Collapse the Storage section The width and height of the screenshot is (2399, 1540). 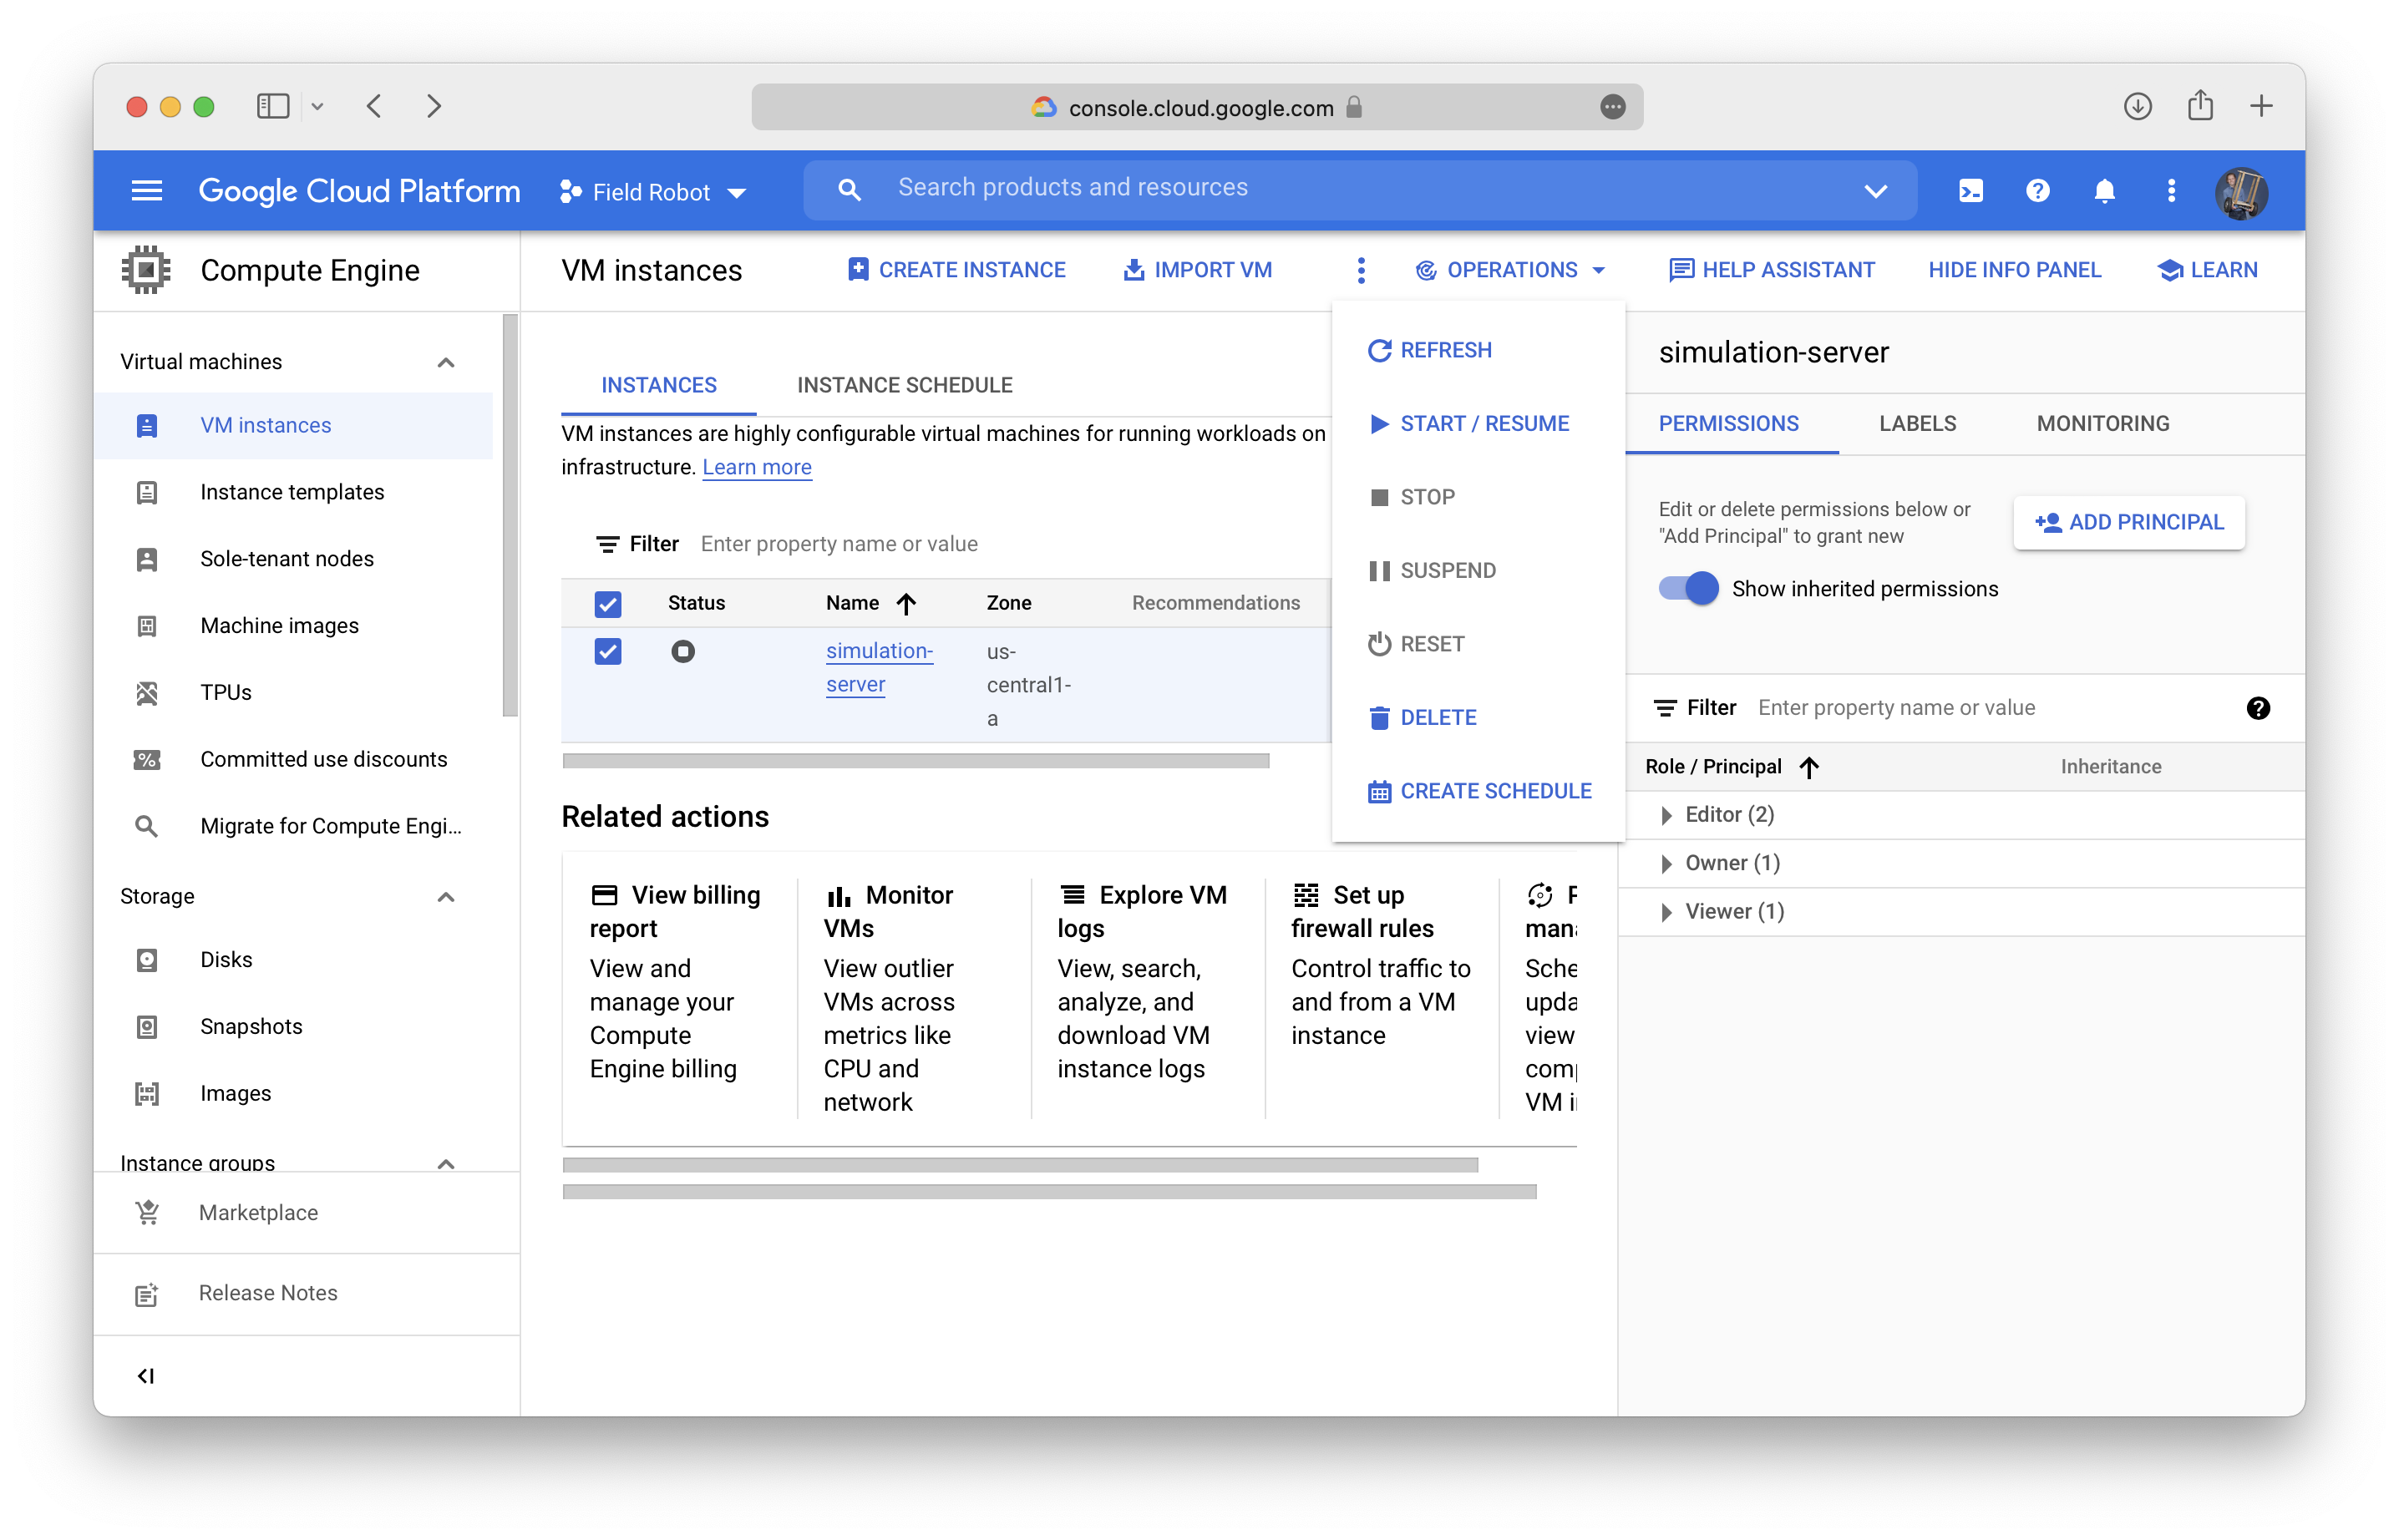tap(446, 897)
